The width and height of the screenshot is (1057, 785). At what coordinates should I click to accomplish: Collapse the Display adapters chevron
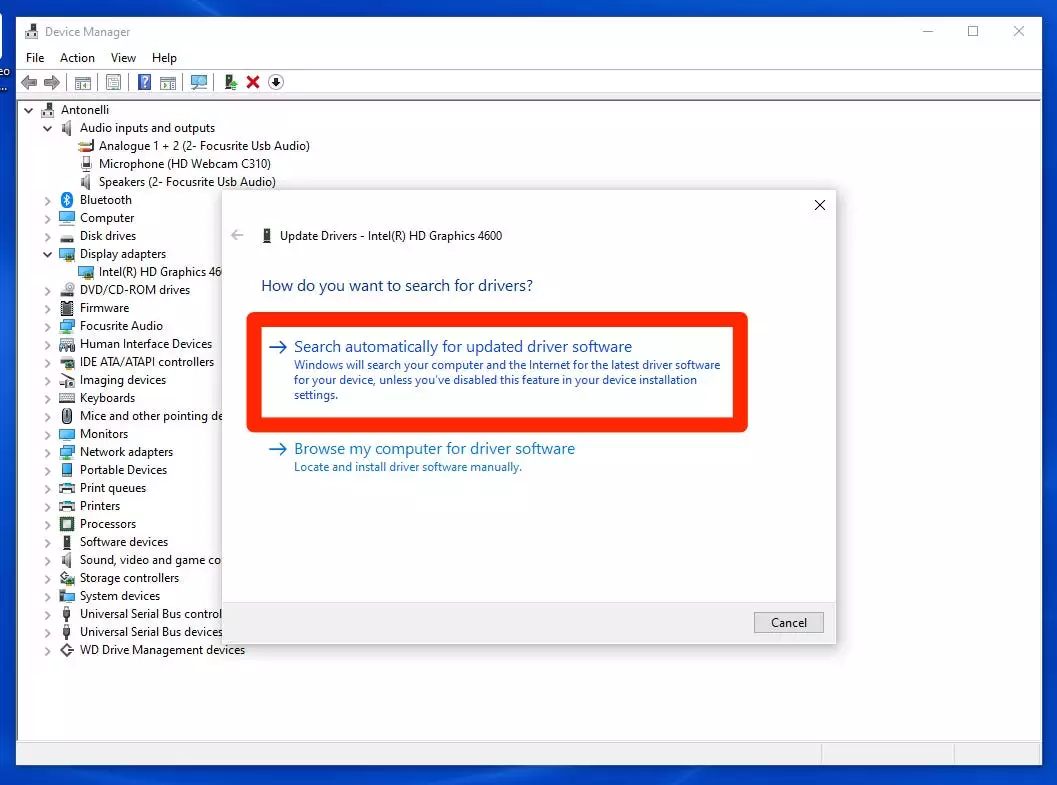[47, 254]
